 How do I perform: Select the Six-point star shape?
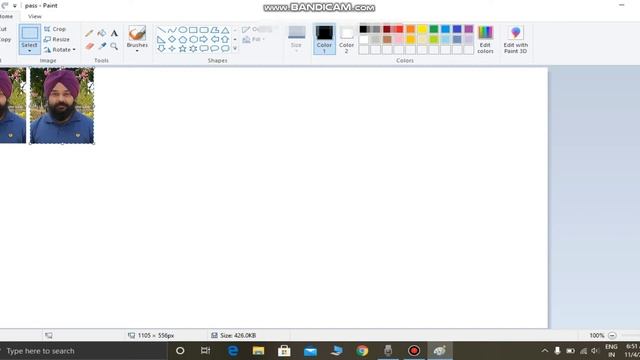click(x=193, y=49)
